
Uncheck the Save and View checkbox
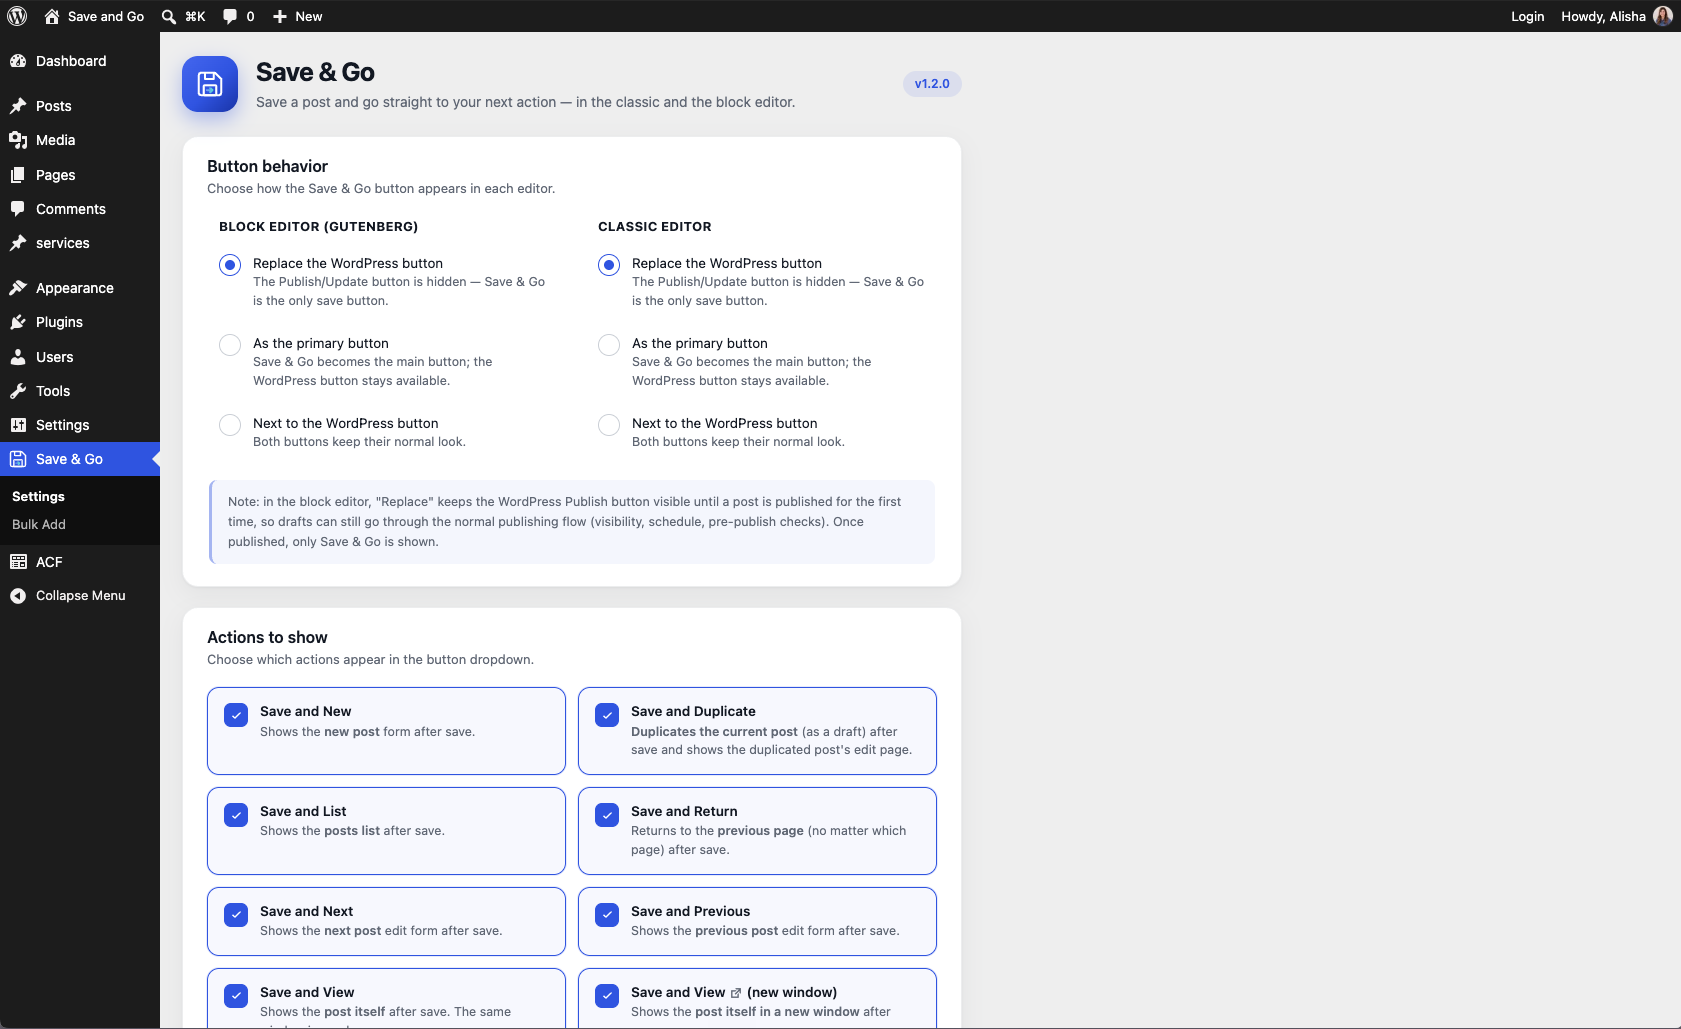pos(236,996)
